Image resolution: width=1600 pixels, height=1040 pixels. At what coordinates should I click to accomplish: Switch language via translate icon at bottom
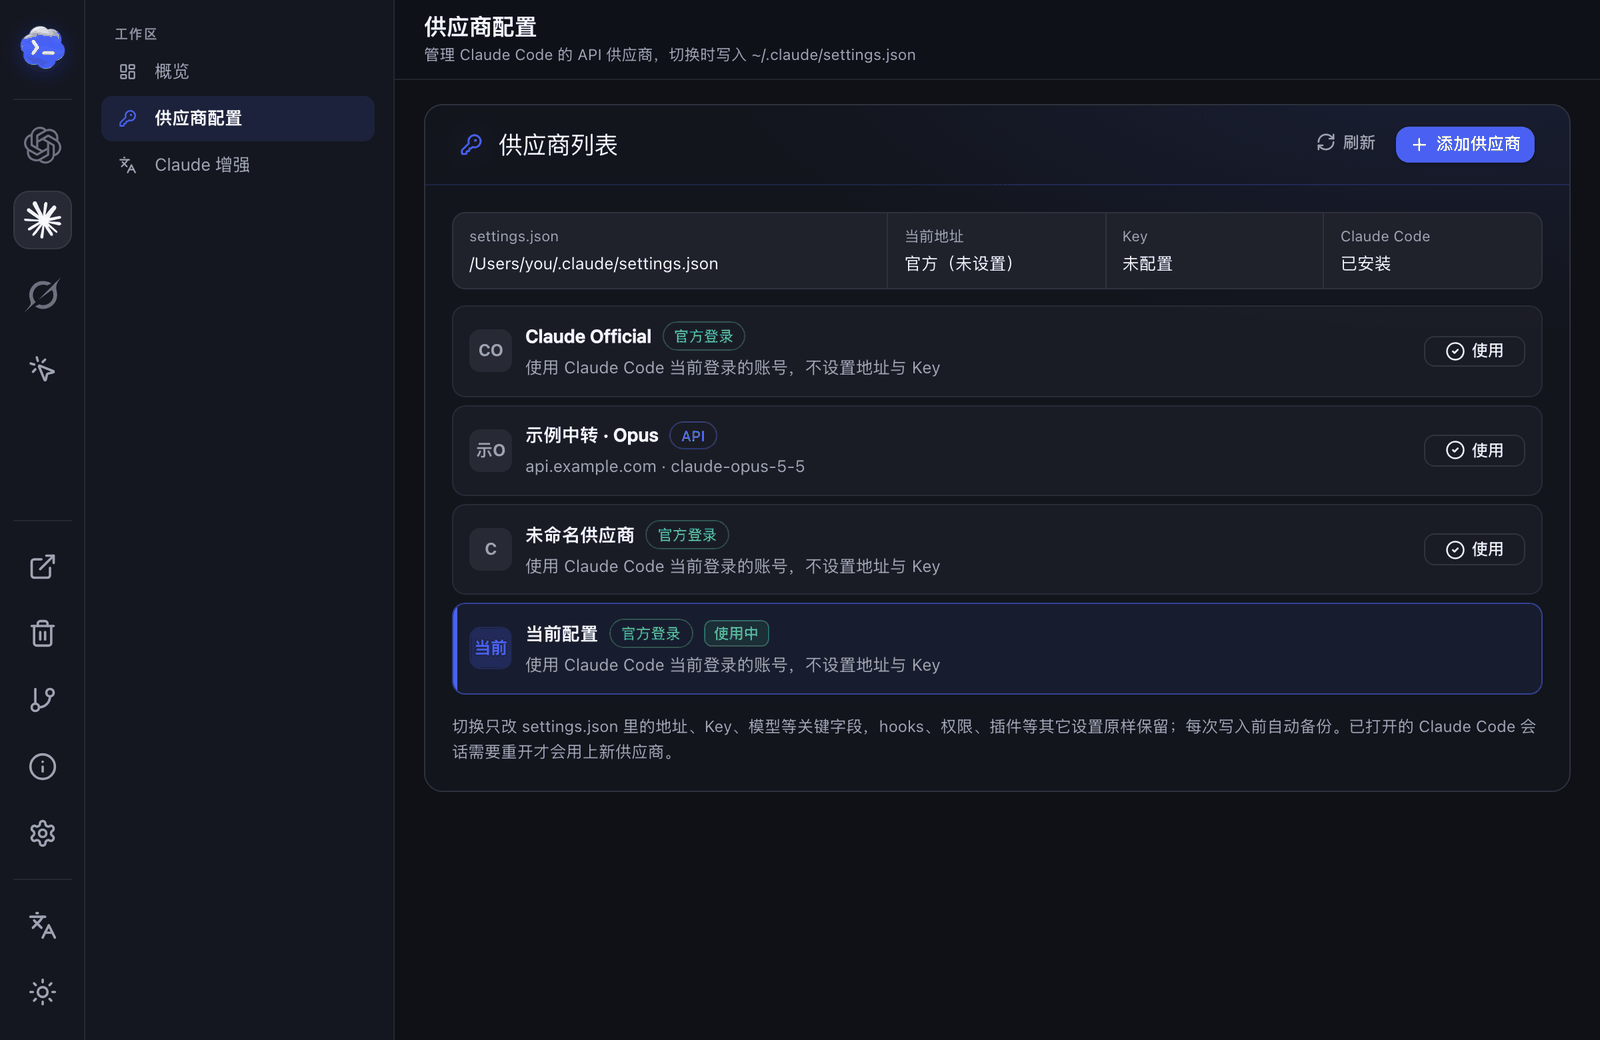(x=42, y=925)
